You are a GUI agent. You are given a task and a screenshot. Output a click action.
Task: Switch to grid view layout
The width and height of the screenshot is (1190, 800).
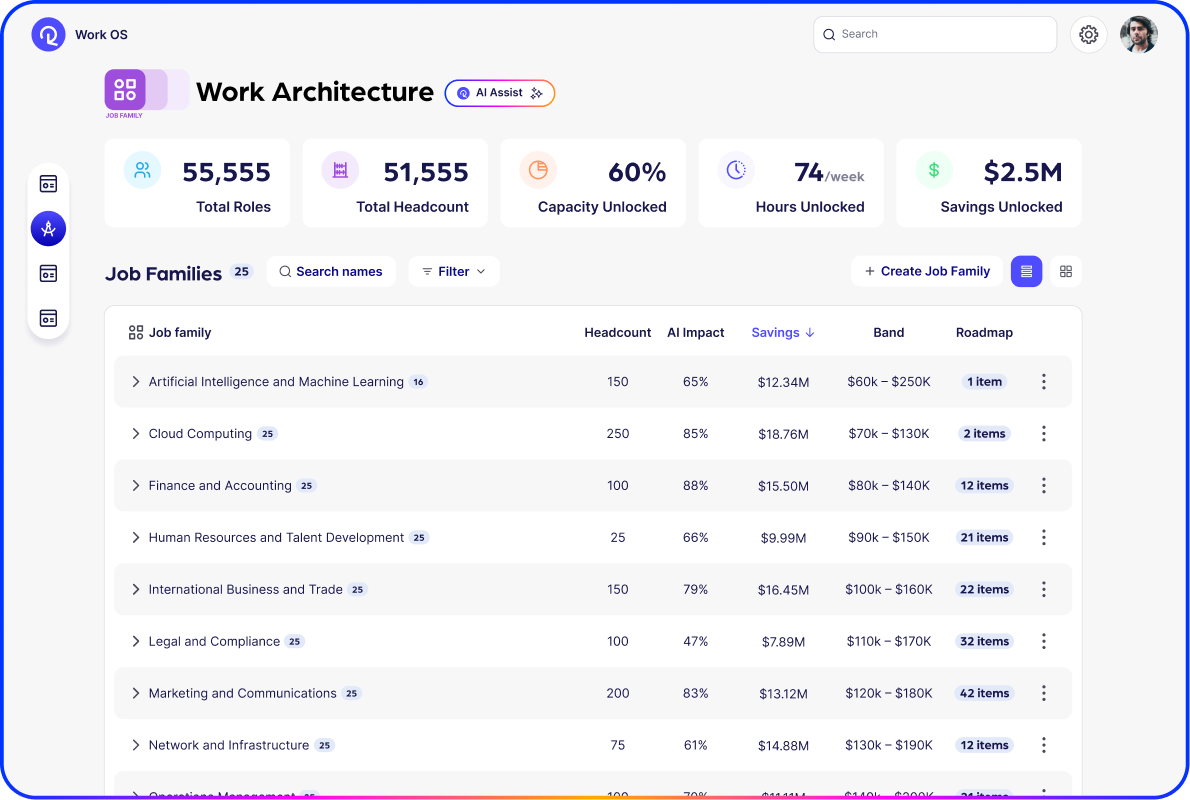point(1066,271)
